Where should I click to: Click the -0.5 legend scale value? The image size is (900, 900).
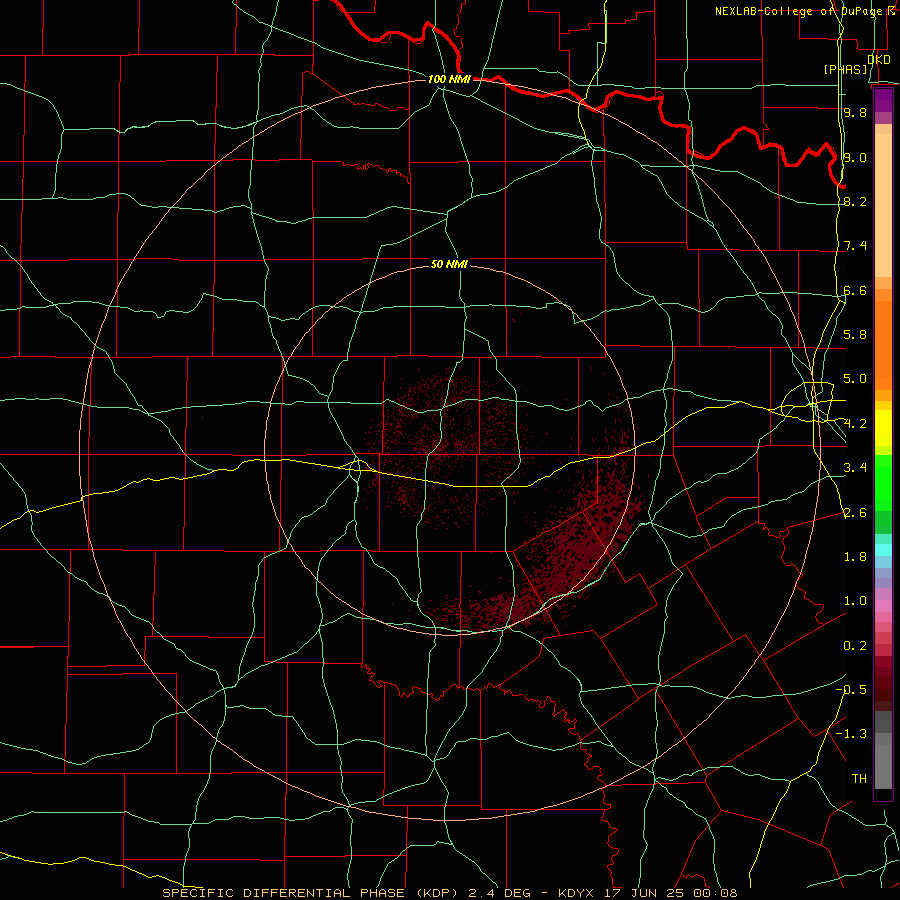click(x=851, y=689)
